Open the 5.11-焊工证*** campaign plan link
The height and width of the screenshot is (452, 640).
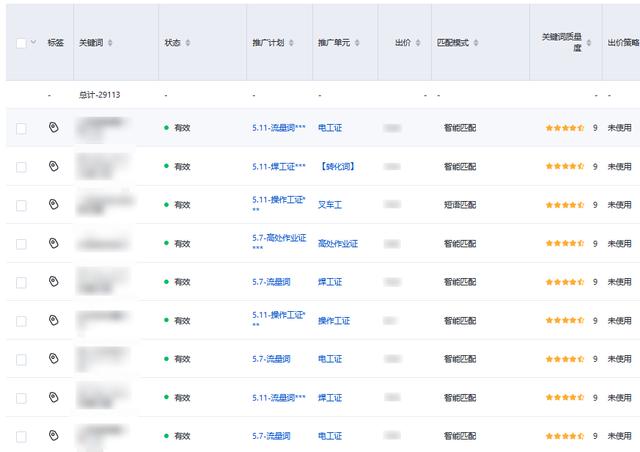coord(279,167)
